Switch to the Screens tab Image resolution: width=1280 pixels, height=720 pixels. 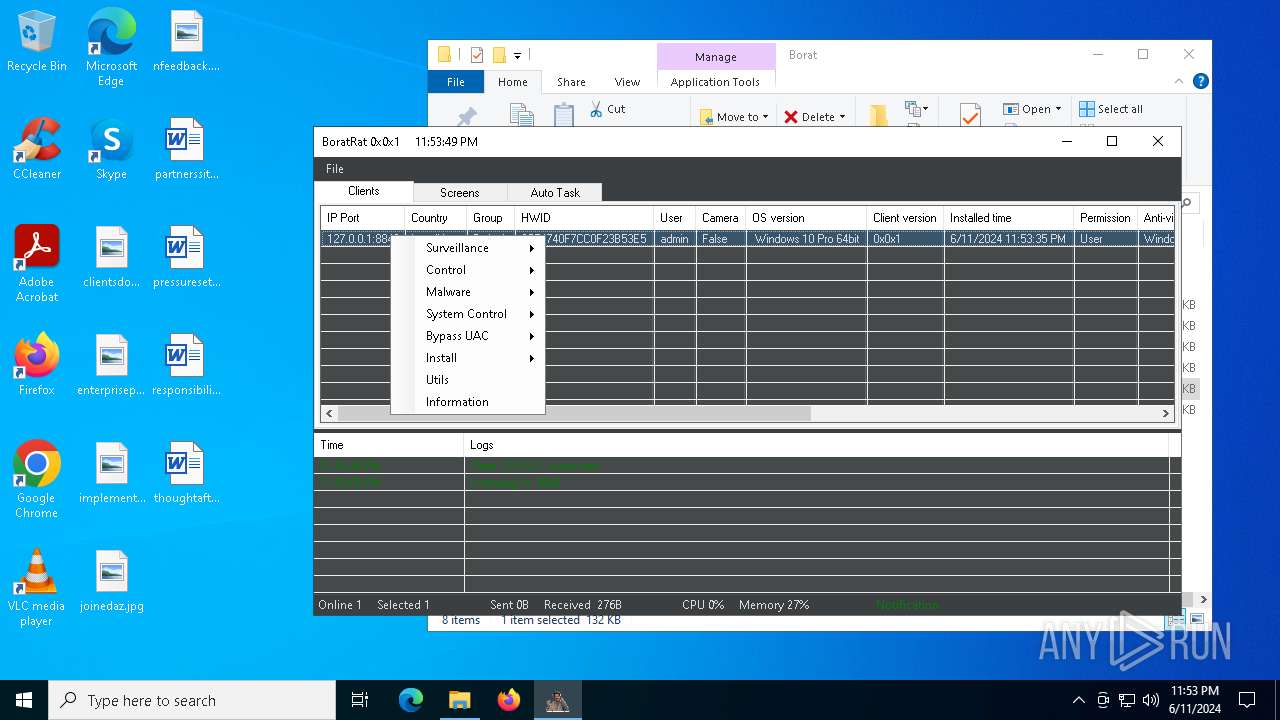point(460,193)
